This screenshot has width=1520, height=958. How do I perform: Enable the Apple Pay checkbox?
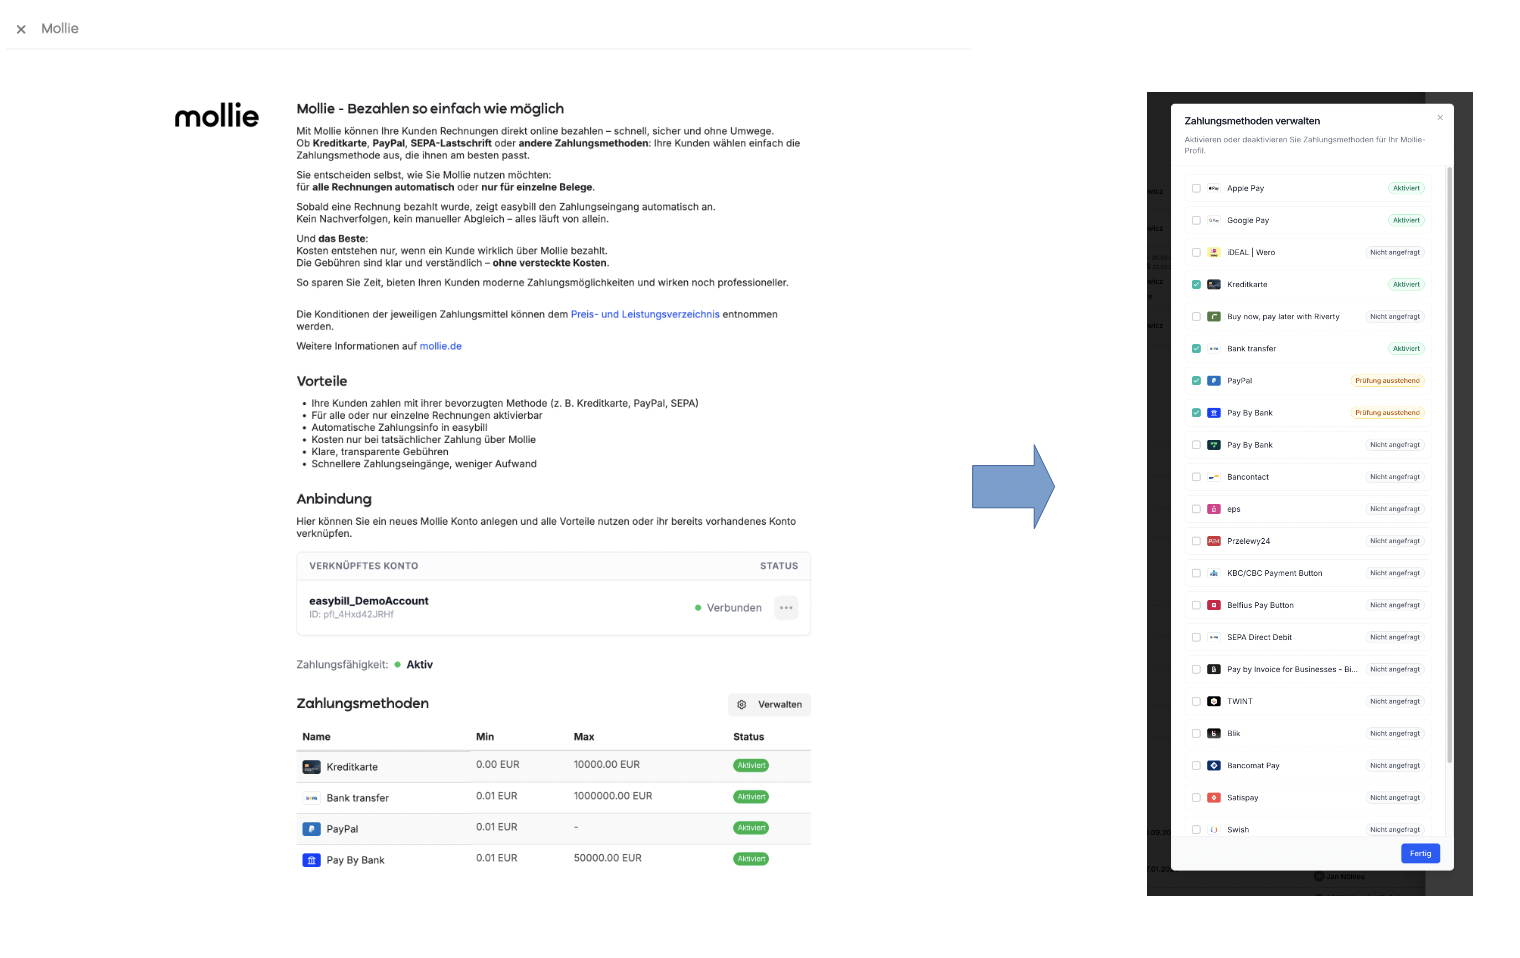1196,188
